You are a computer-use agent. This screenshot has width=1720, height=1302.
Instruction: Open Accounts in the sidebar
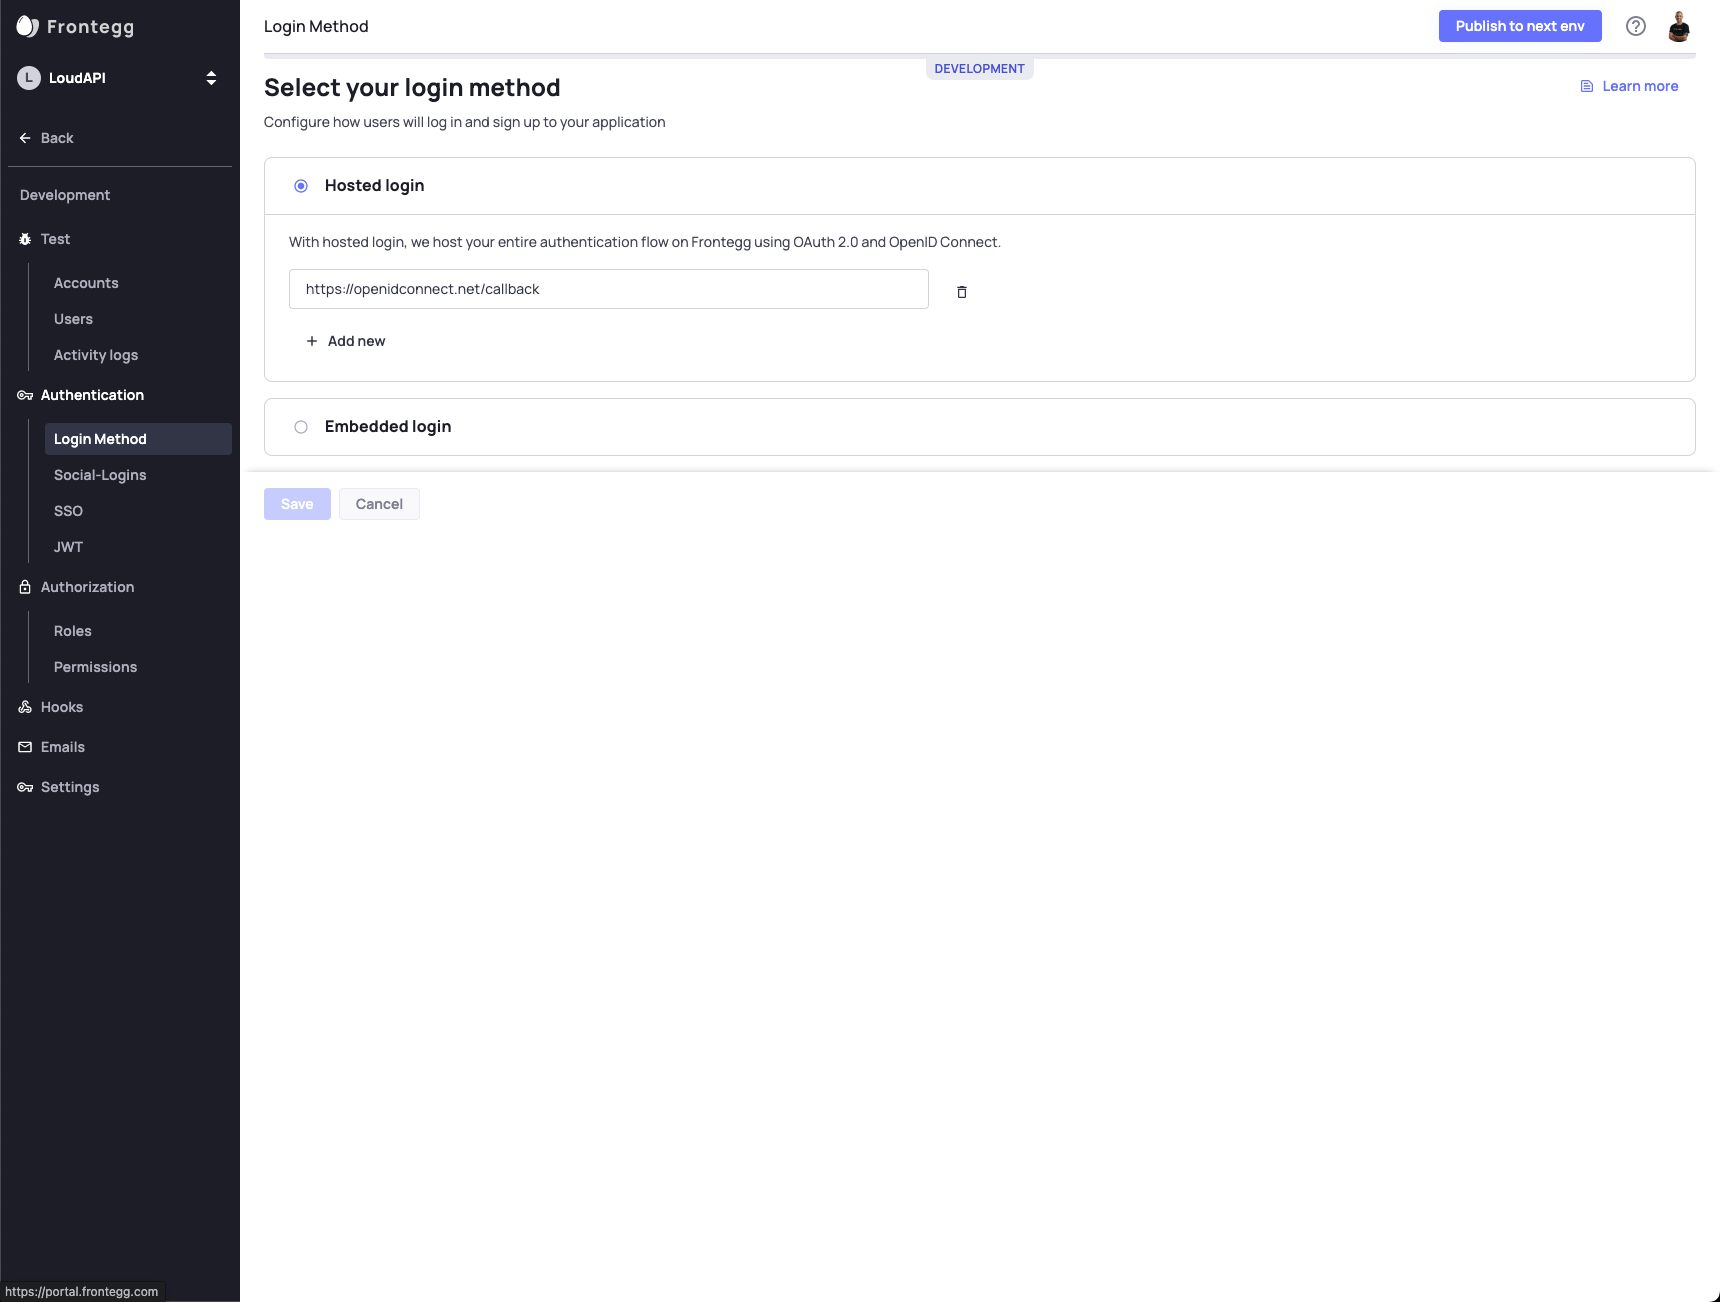(x=86, y=283)
